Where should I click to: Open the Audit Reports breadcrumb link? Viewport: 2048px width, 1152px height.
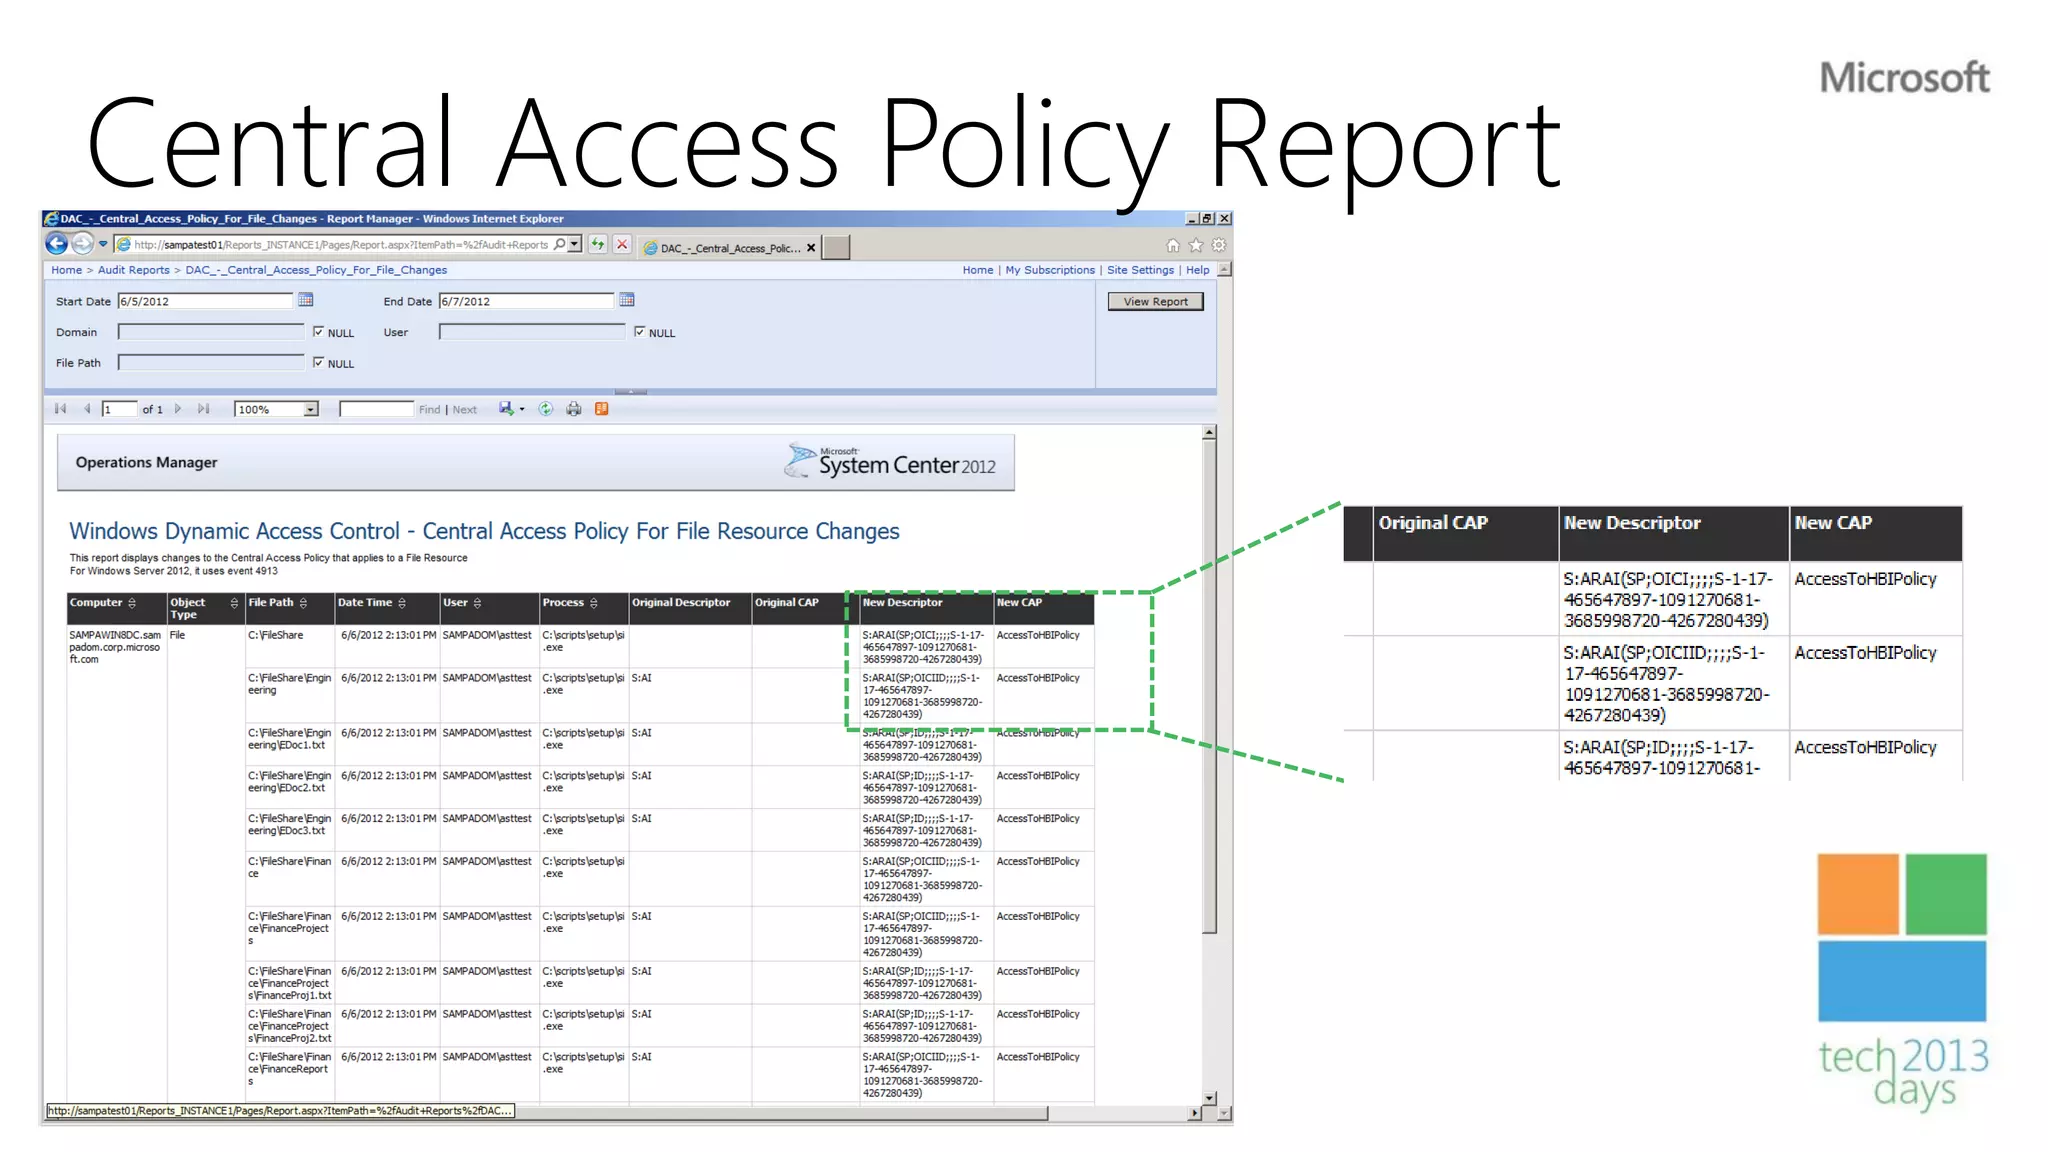point(134,270)
